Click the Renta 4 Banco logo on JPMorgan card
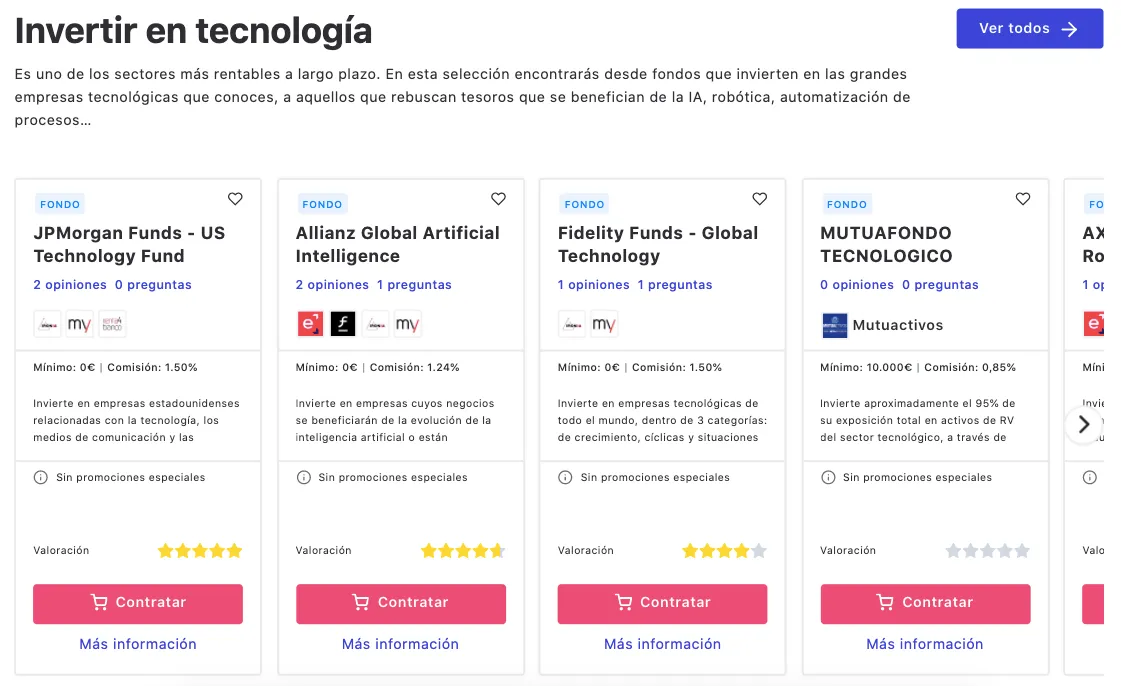 [112, 324]
